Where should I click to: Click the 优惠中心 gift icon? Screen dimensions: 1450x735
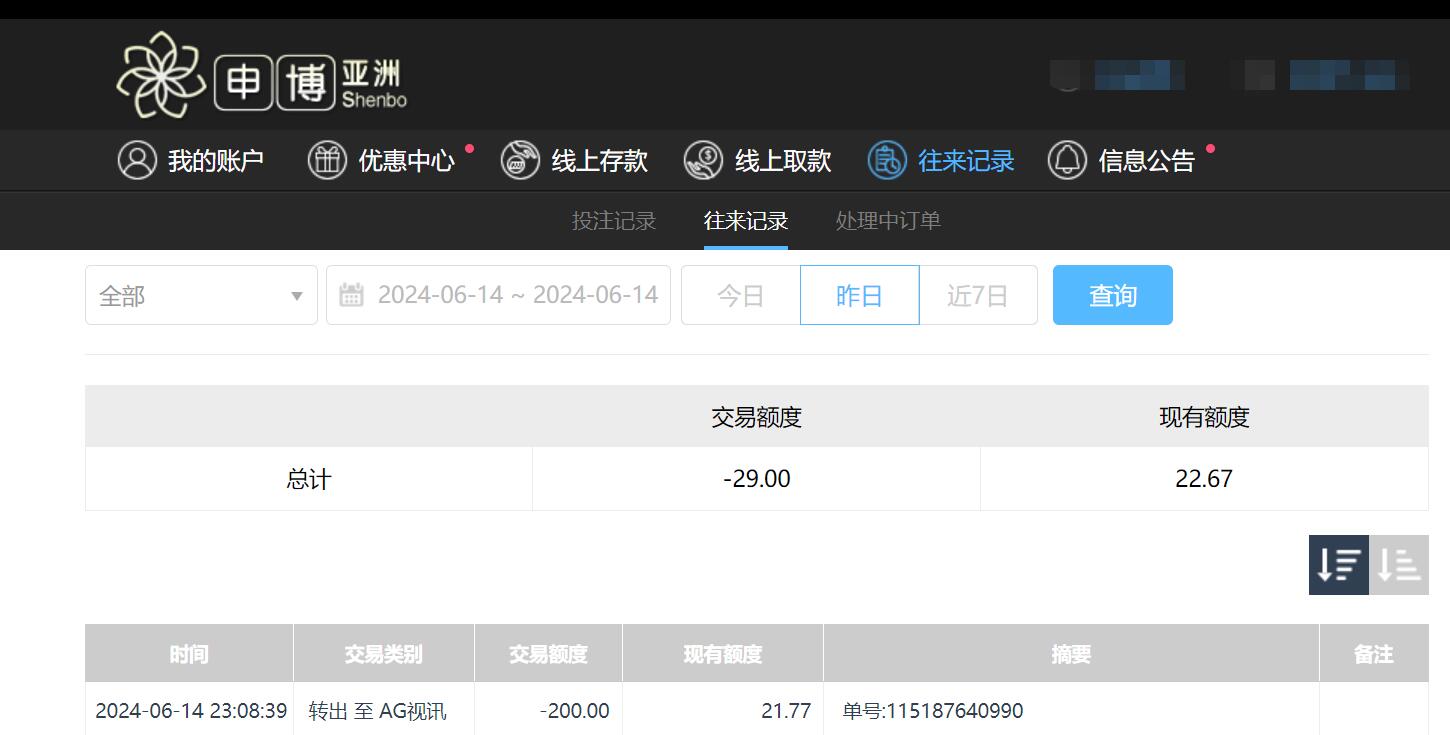click(327, 160)
